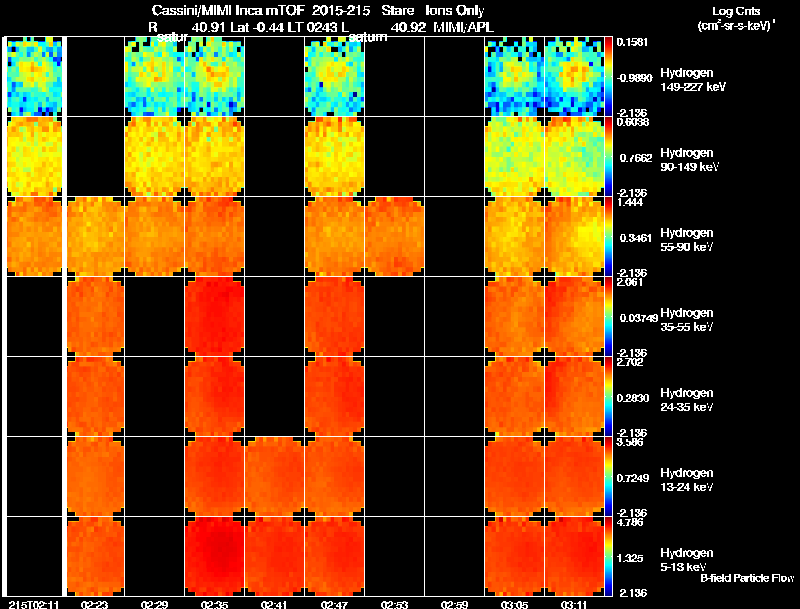Click the 'Log Cnts' scale heading

click(x=736, y=11)
